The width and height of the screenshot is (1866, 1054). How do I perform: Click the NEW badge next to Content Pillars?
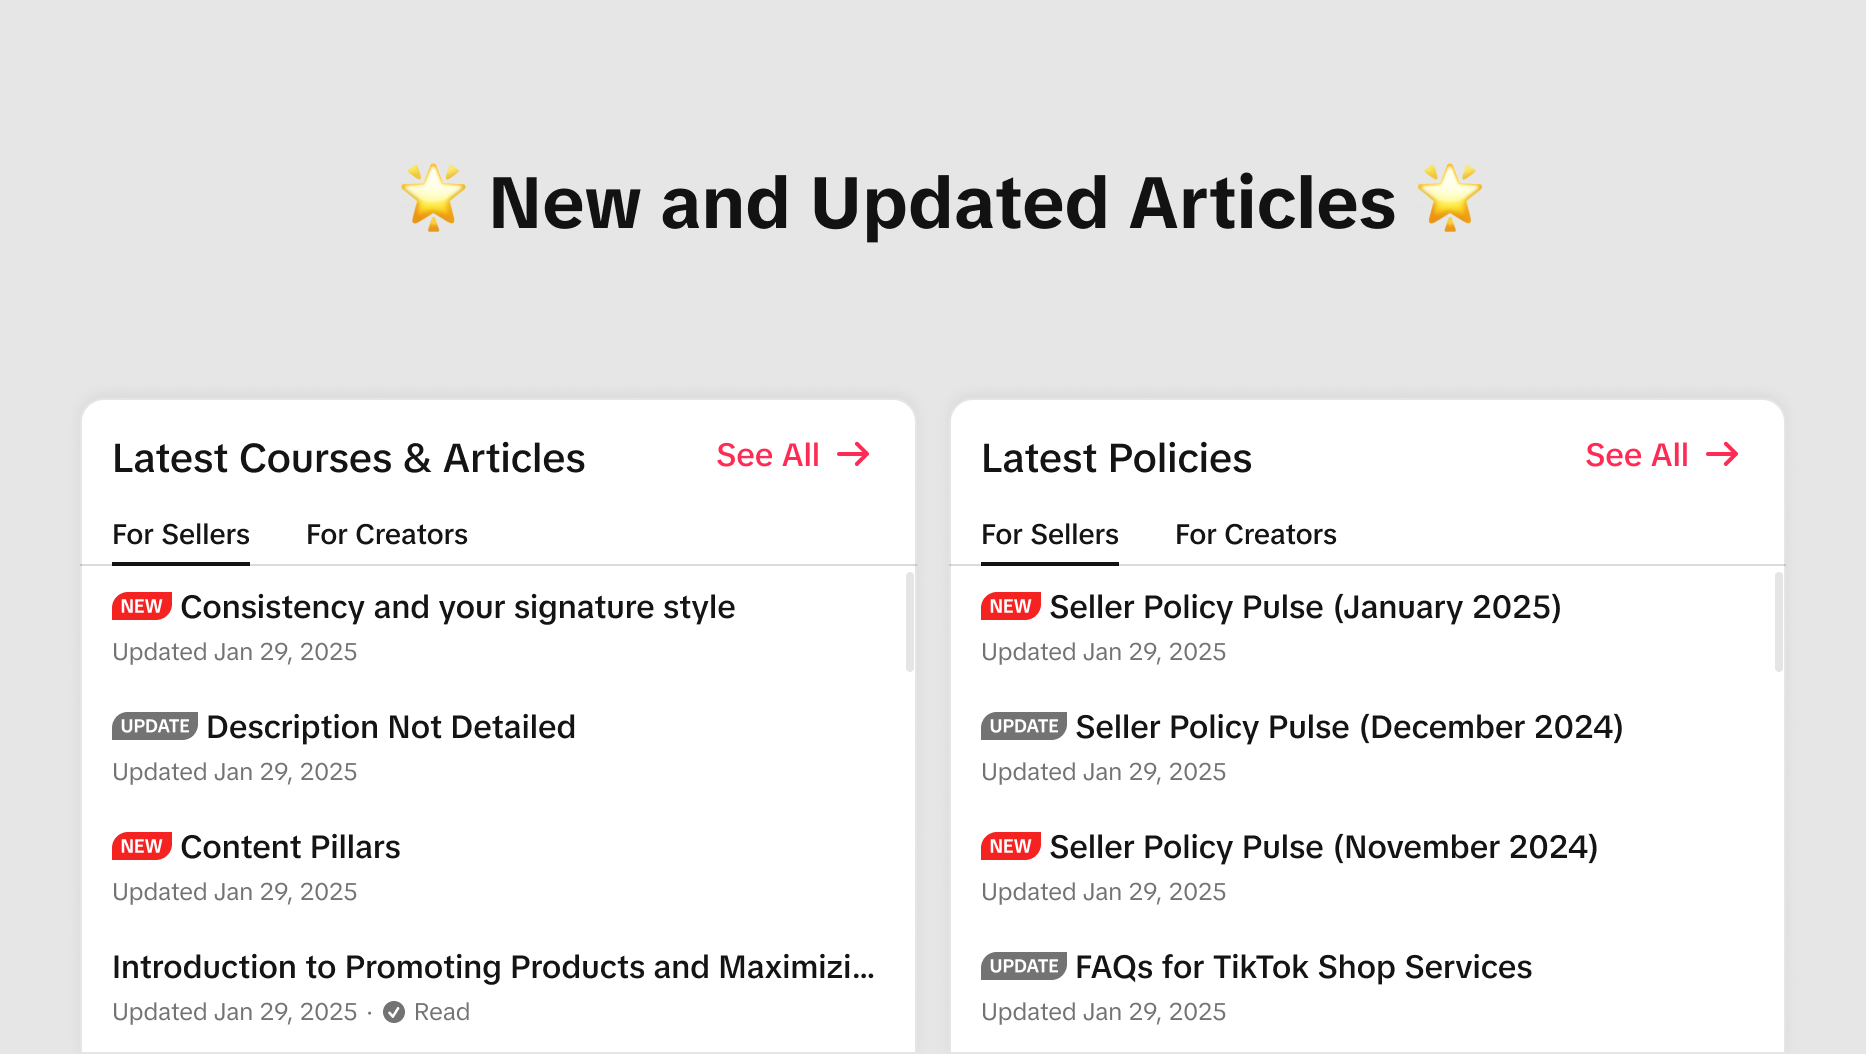point(141,846)
